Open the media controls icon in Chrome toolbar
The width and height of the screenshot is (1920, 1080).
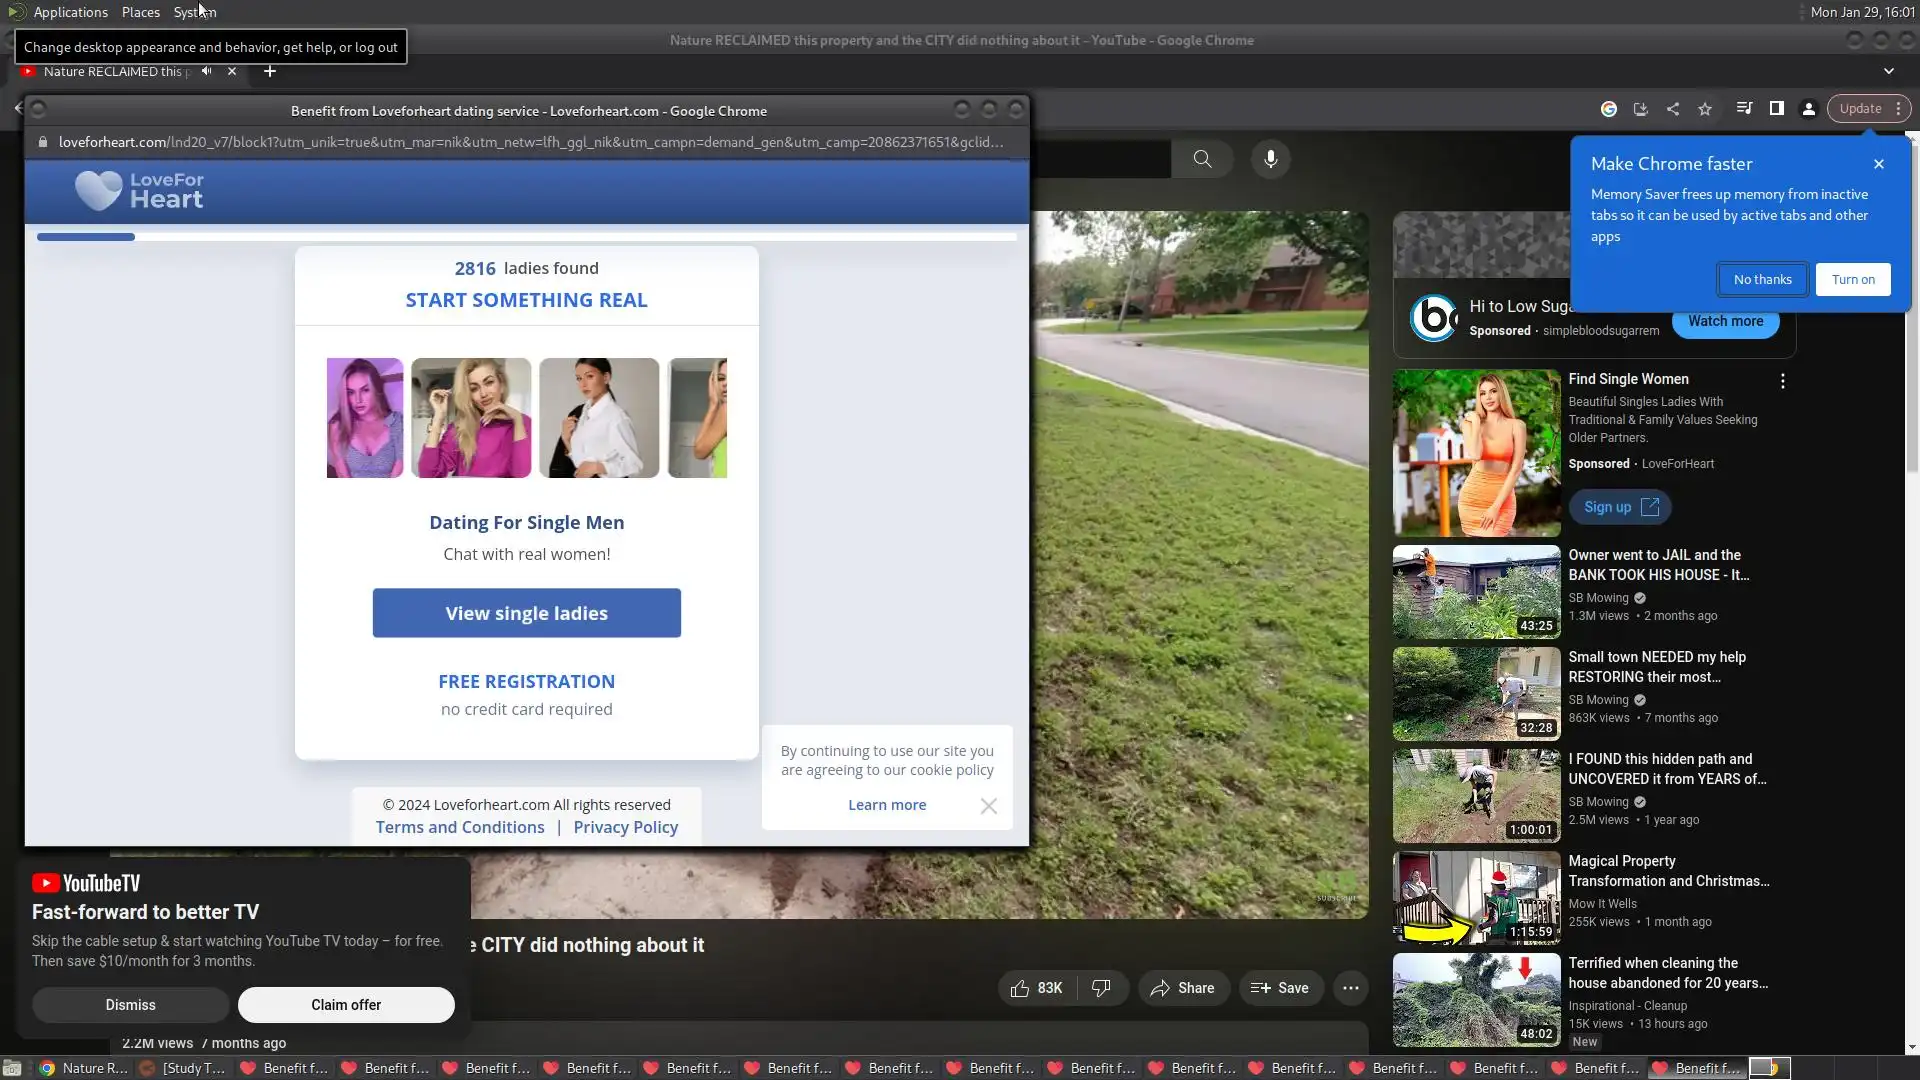(1744, 109)
